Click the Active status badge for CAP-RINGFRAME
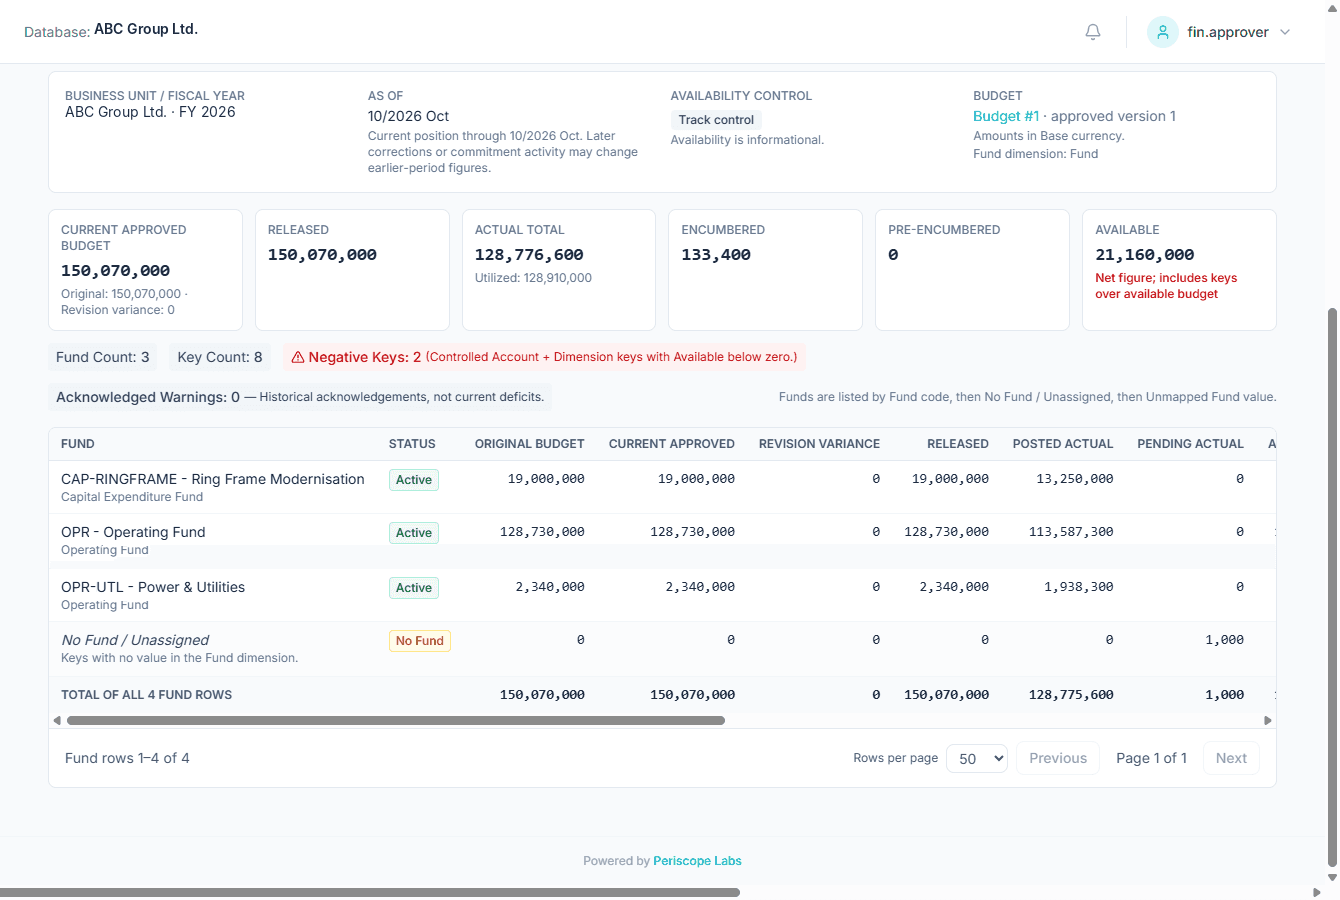 (414, 480)
